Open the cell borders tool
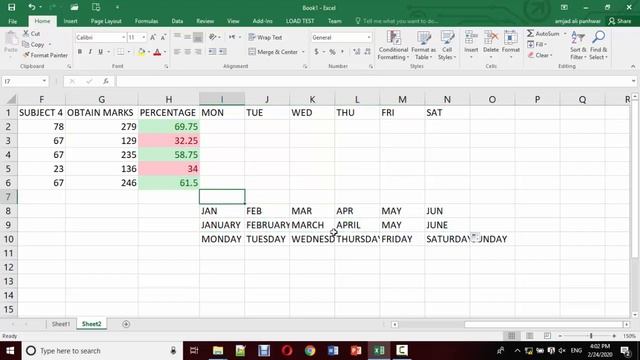 pyautogui.click(x=120, y=52)
